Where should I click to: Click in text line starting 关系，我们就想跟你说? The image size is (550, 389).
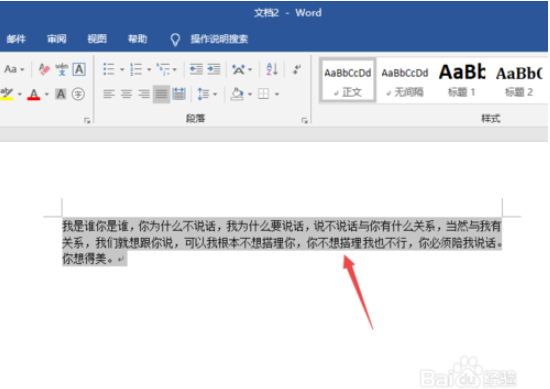coord(282,243)
